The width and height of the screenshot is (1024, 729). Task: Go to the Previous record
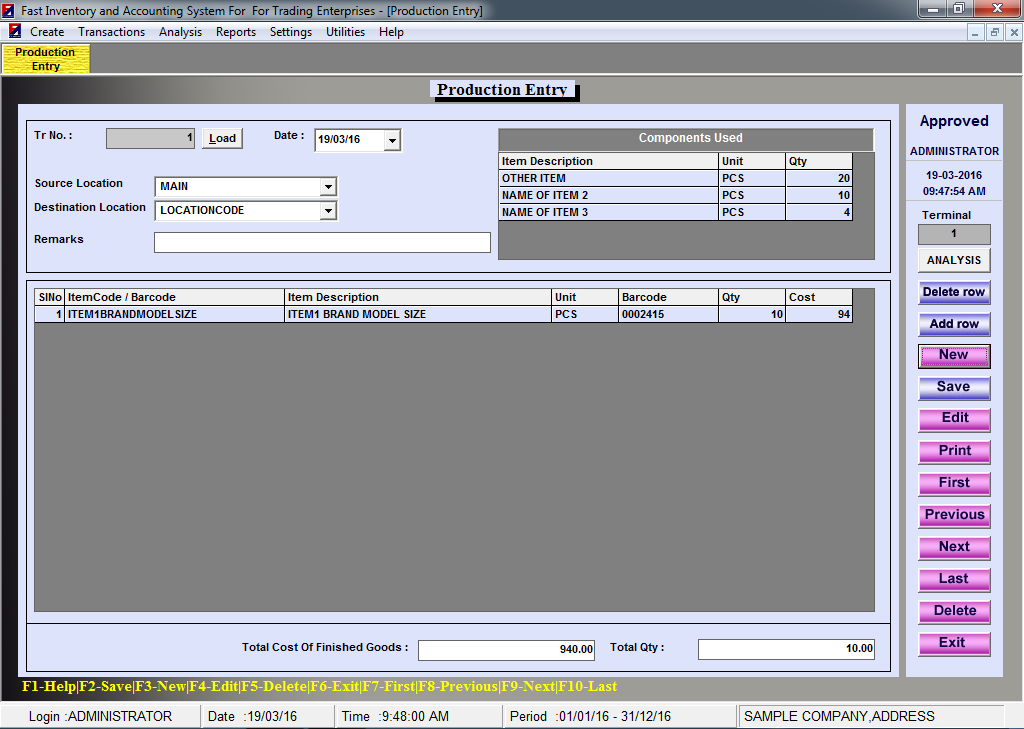pos(954,515)
